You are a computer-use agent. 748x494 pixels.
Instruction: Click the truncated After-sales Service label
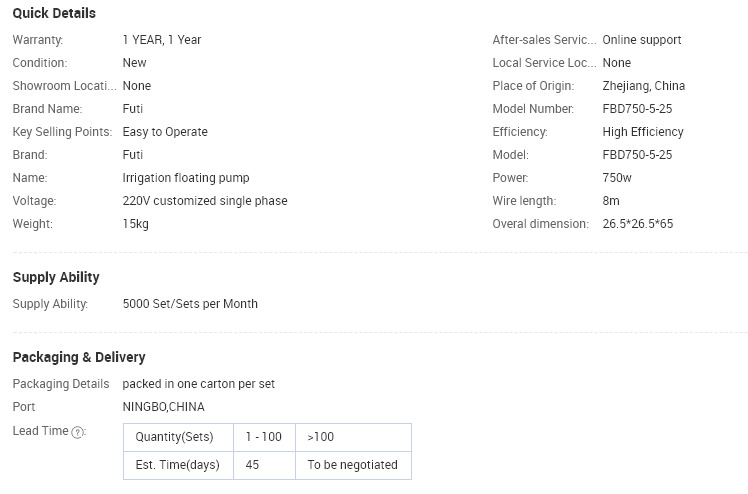point(544,40)
